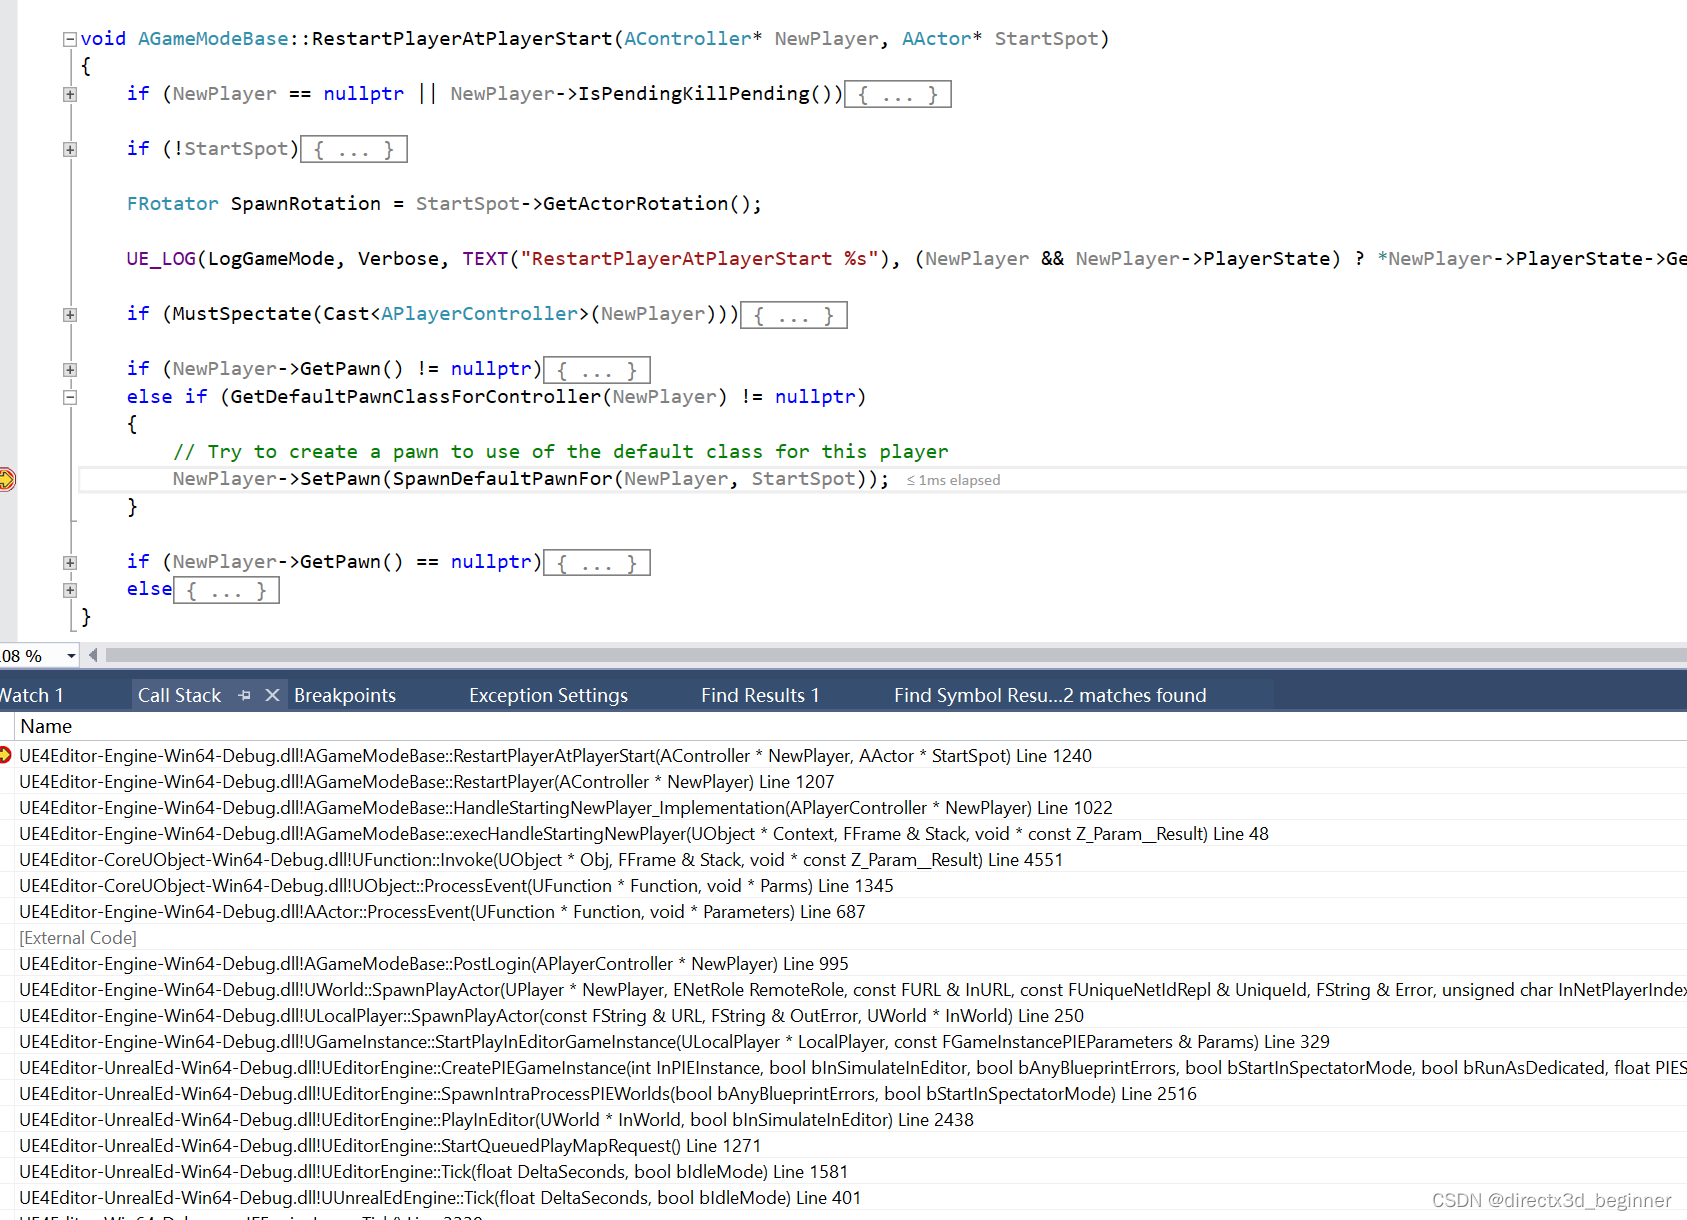Click the 'Try to create a pawn' comment
The width and height of the screenshot is (1687, 1220).
coord(560,452)
